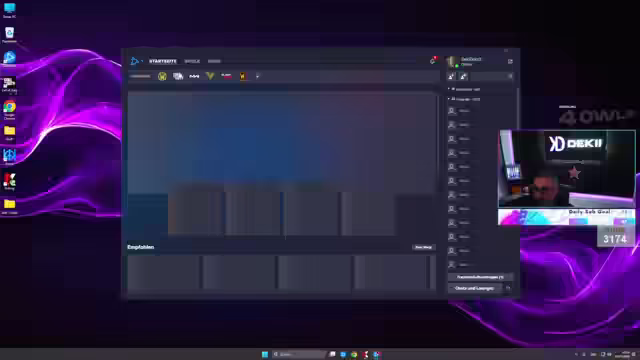Screen dimensions: 640x360
Task: Select the green V Vanguard game icon
Action: (210, 76)
